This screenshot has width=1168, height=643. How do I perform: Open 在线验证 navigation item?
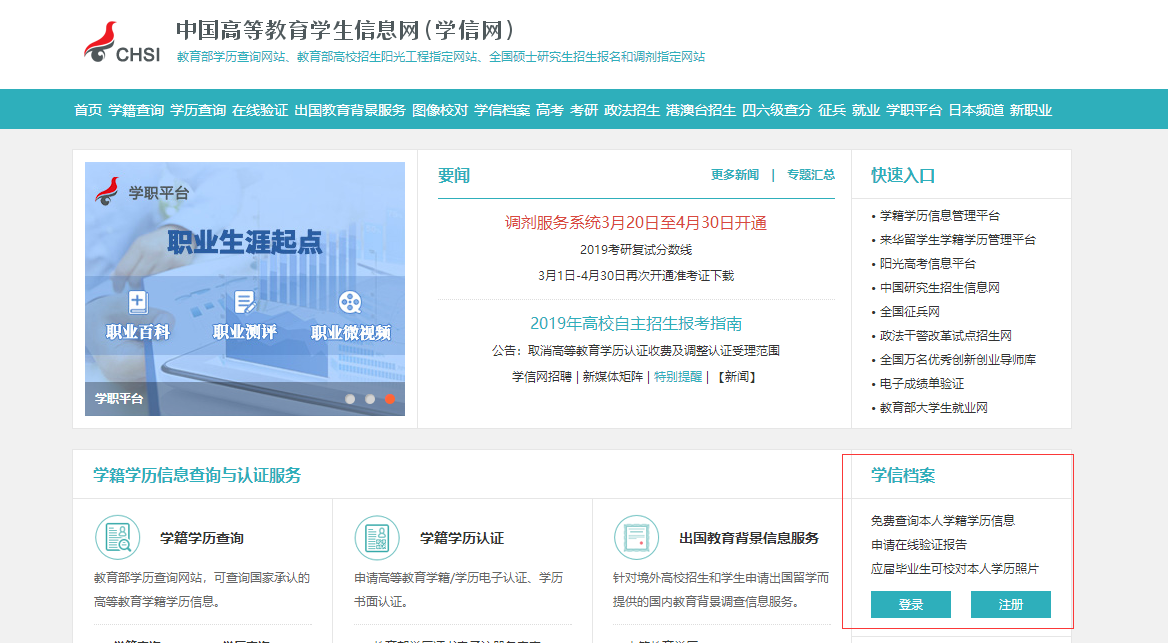259,110
